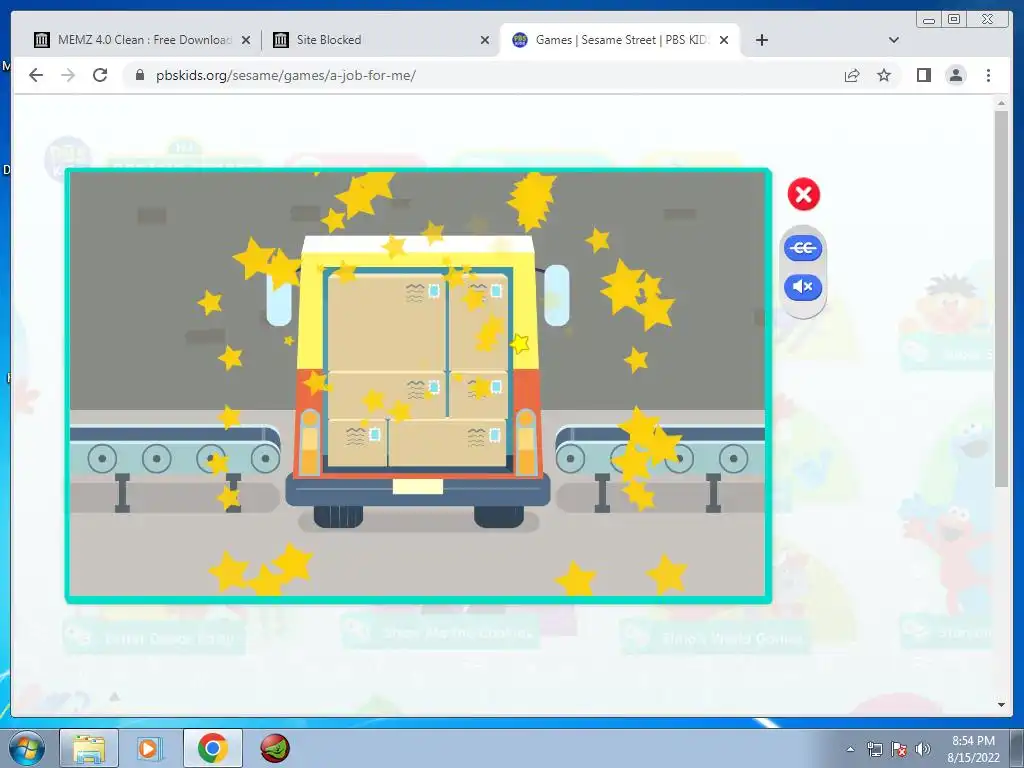The height and width of the screenshot is (768, 1024).
Task: Focus the pbskids.org address bar
Action: click(x=483, y=75)
